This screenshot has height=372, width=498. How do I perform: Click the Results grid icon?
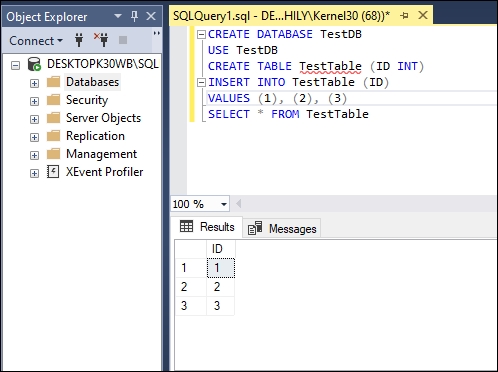(x=186, y=226)
